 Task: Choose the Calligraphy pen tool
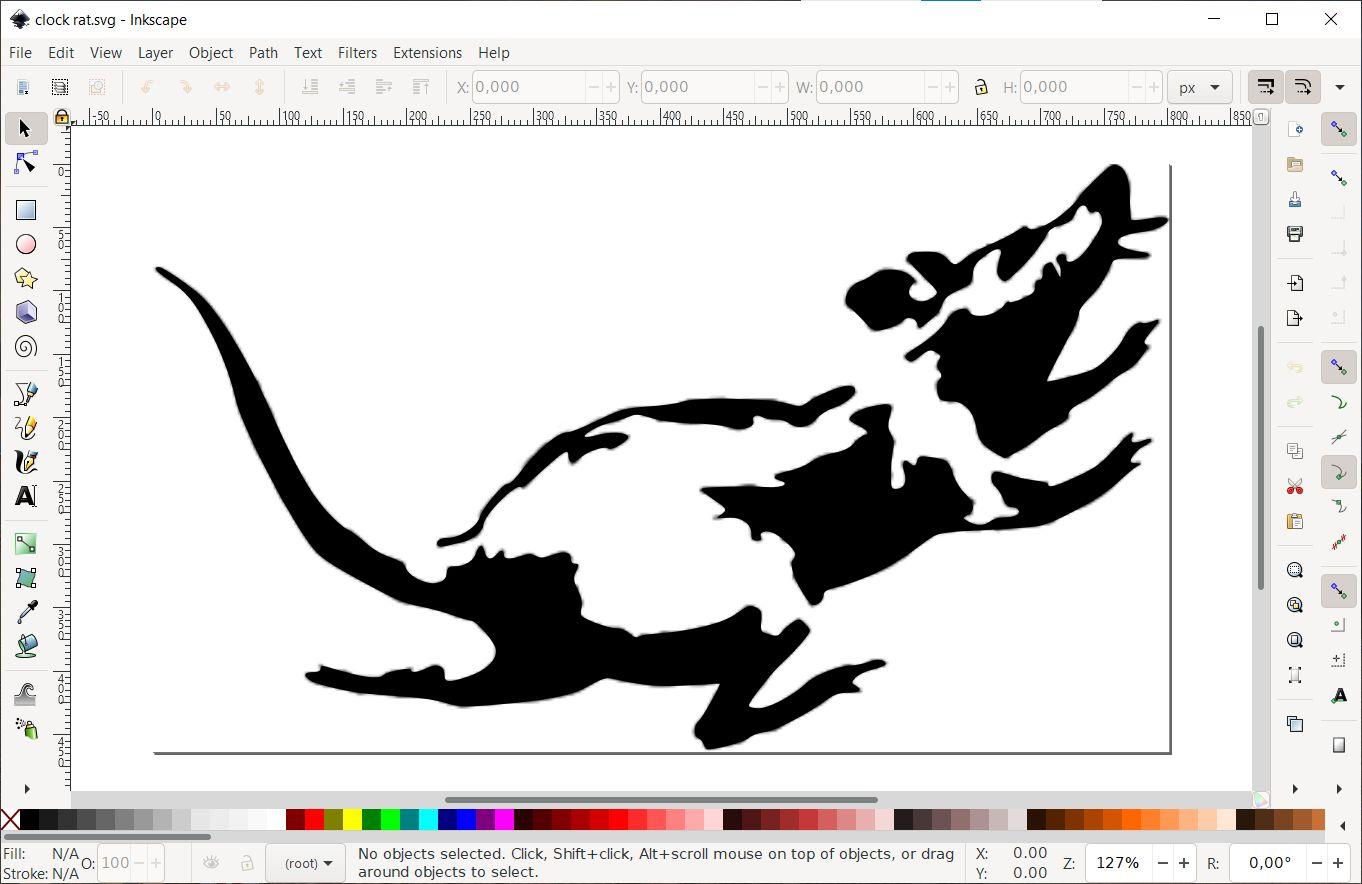[x=26, y=461]
